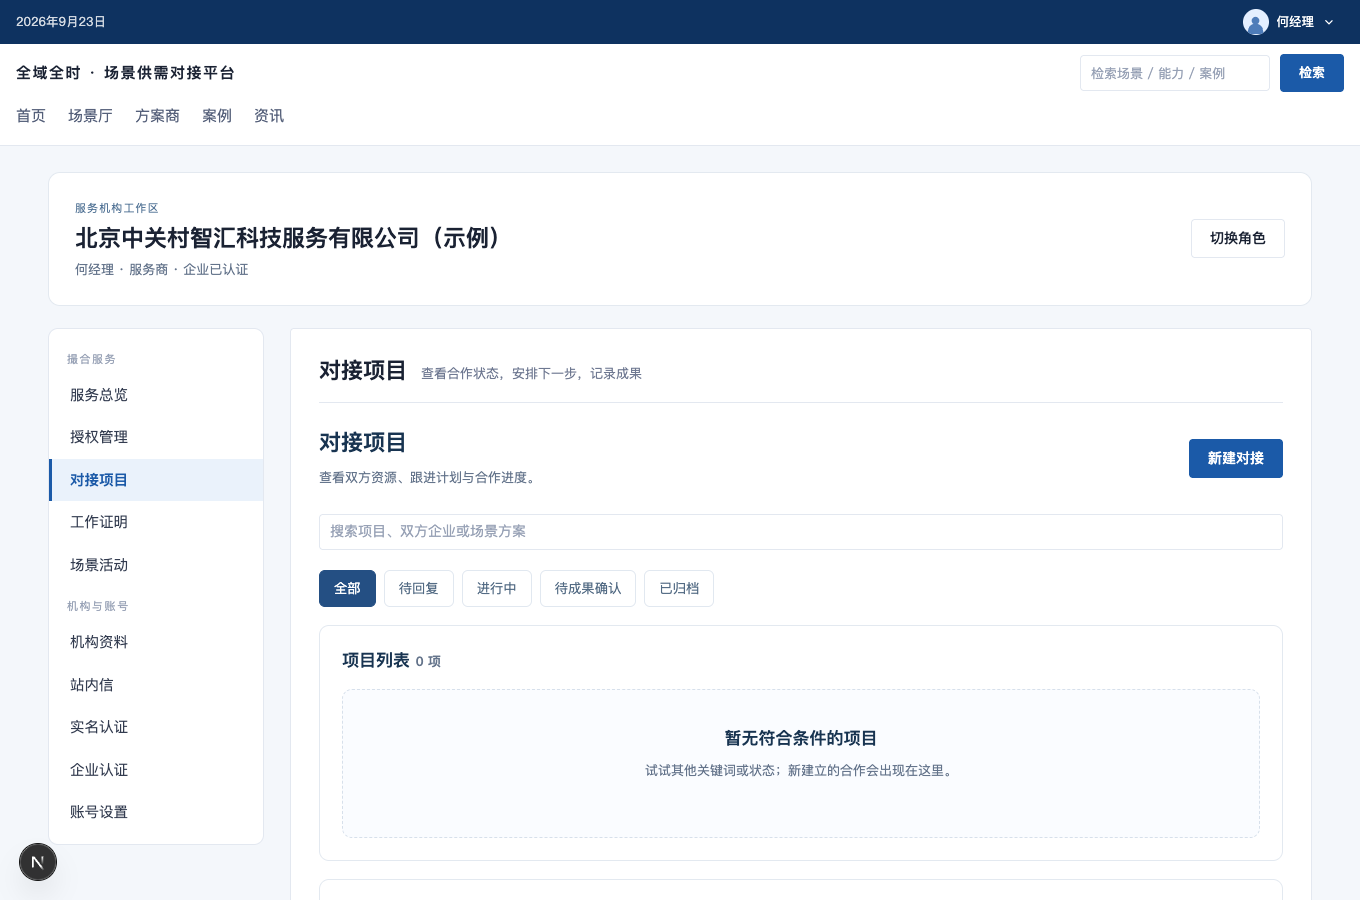Open 场景活动 in the sidebar
This screenshot has width=1360, height=900.
156,565
